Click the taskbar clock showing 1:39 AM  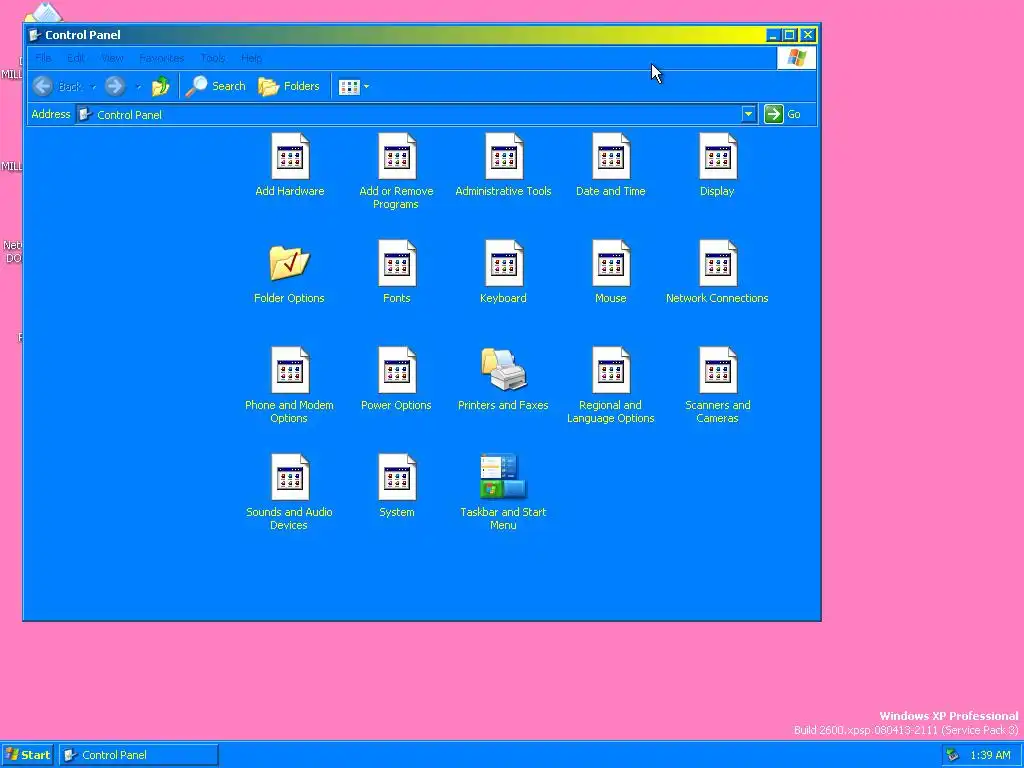tap(990, 755)
